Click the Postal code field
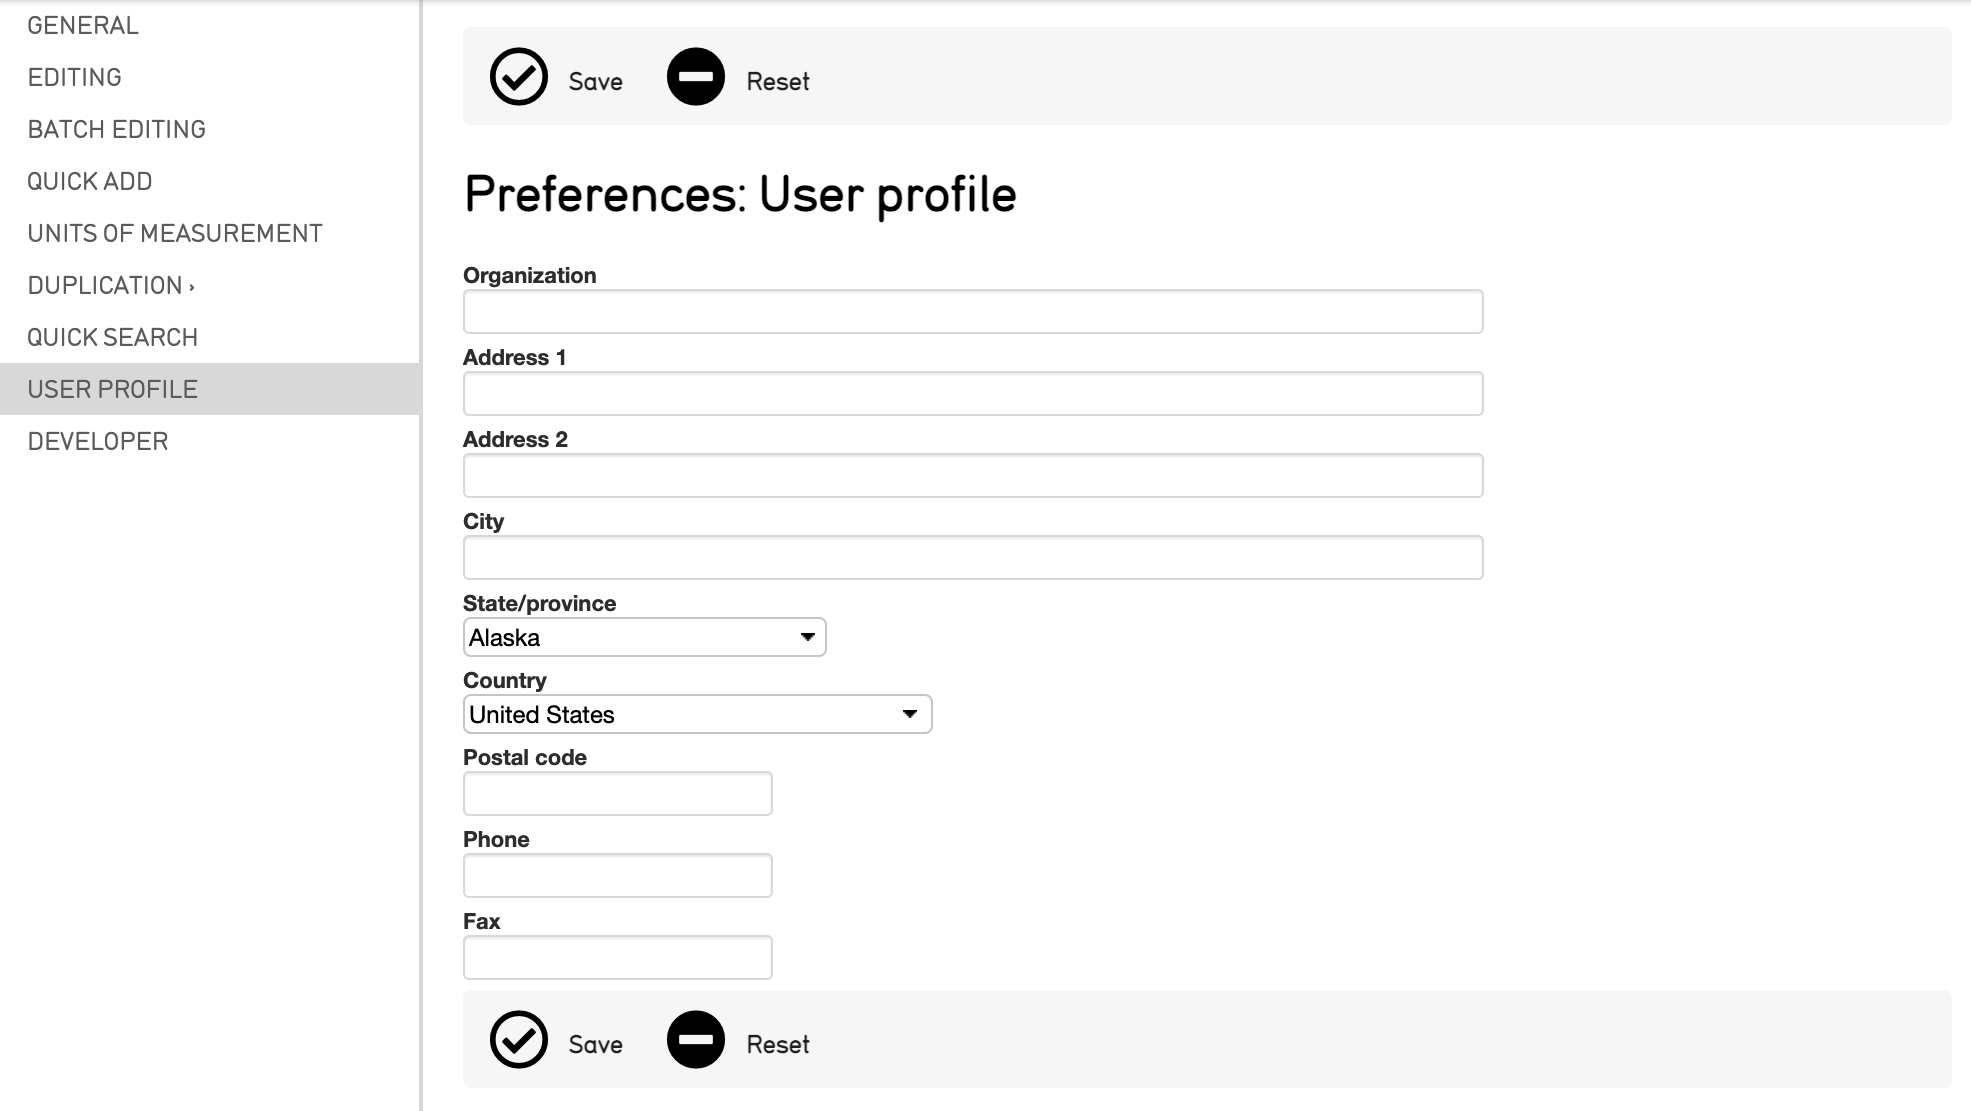The height and width of the screenshot is (1111, 1971). click(616, 793)
